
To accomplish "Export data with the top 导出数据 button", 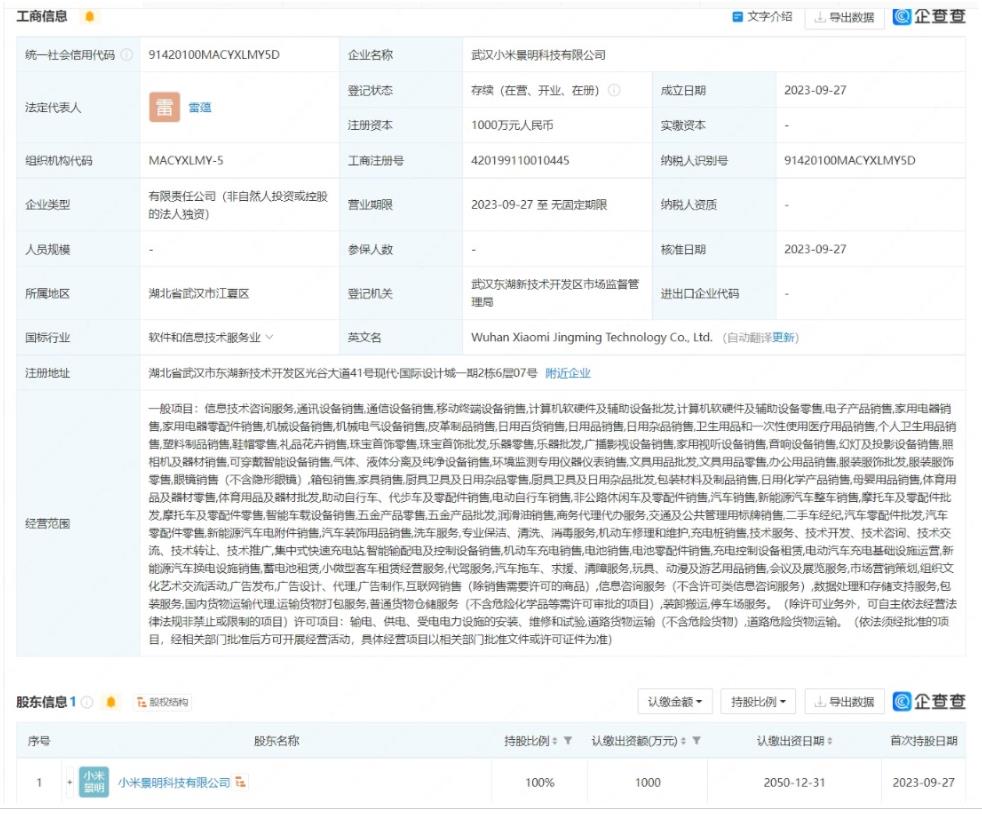I will (844, 17).
